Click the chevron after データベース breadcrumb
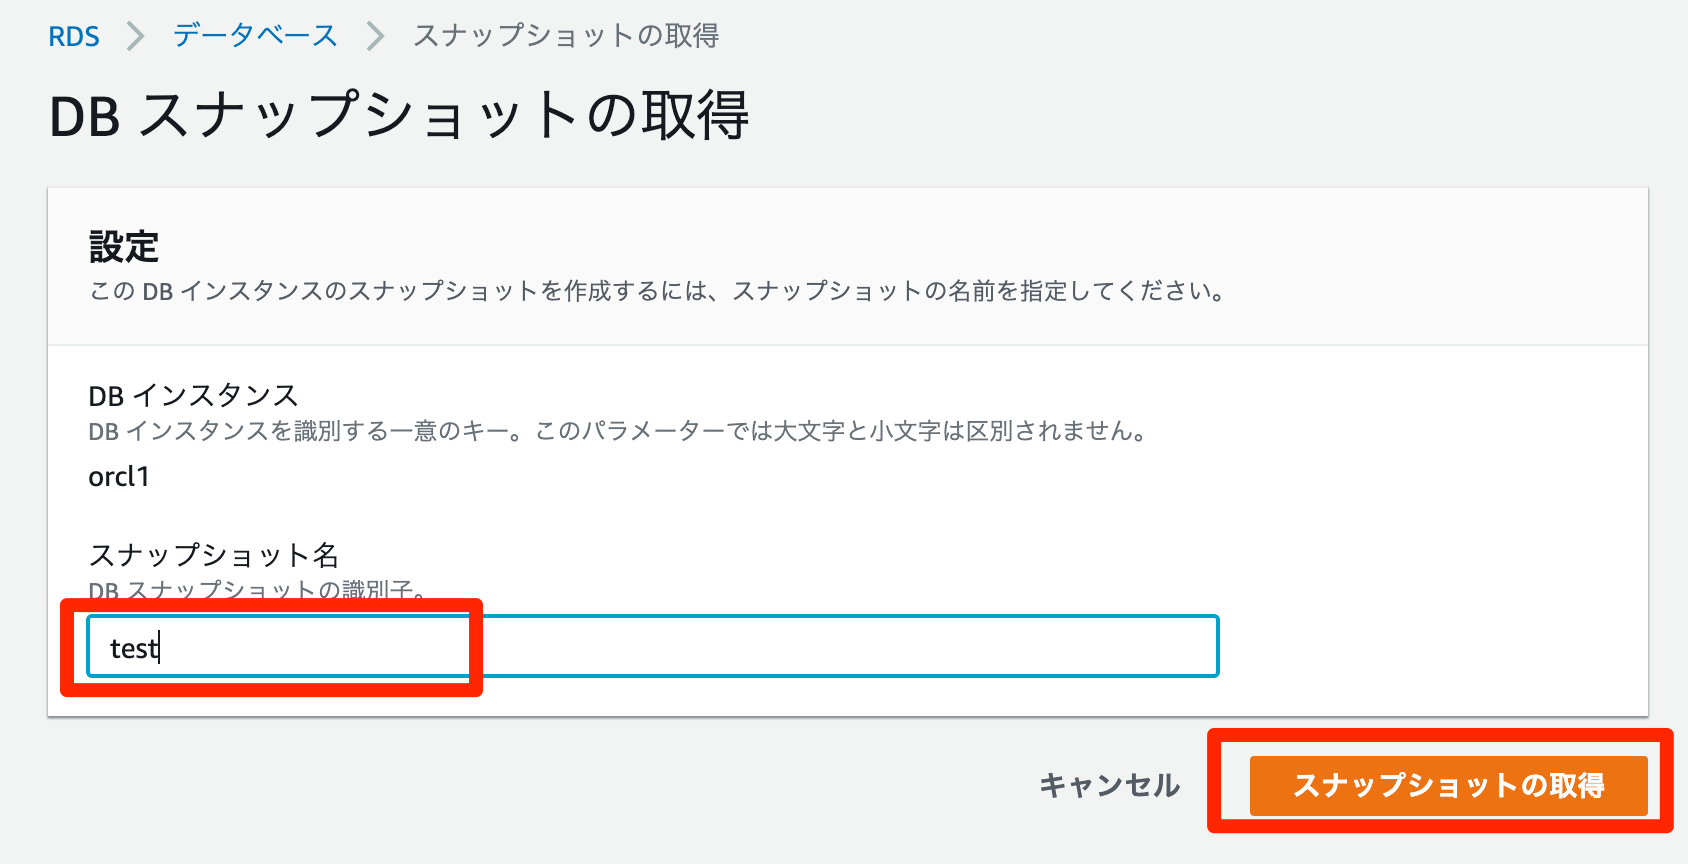This screenshot has height=864, width=1688. (x=375, y=37)
